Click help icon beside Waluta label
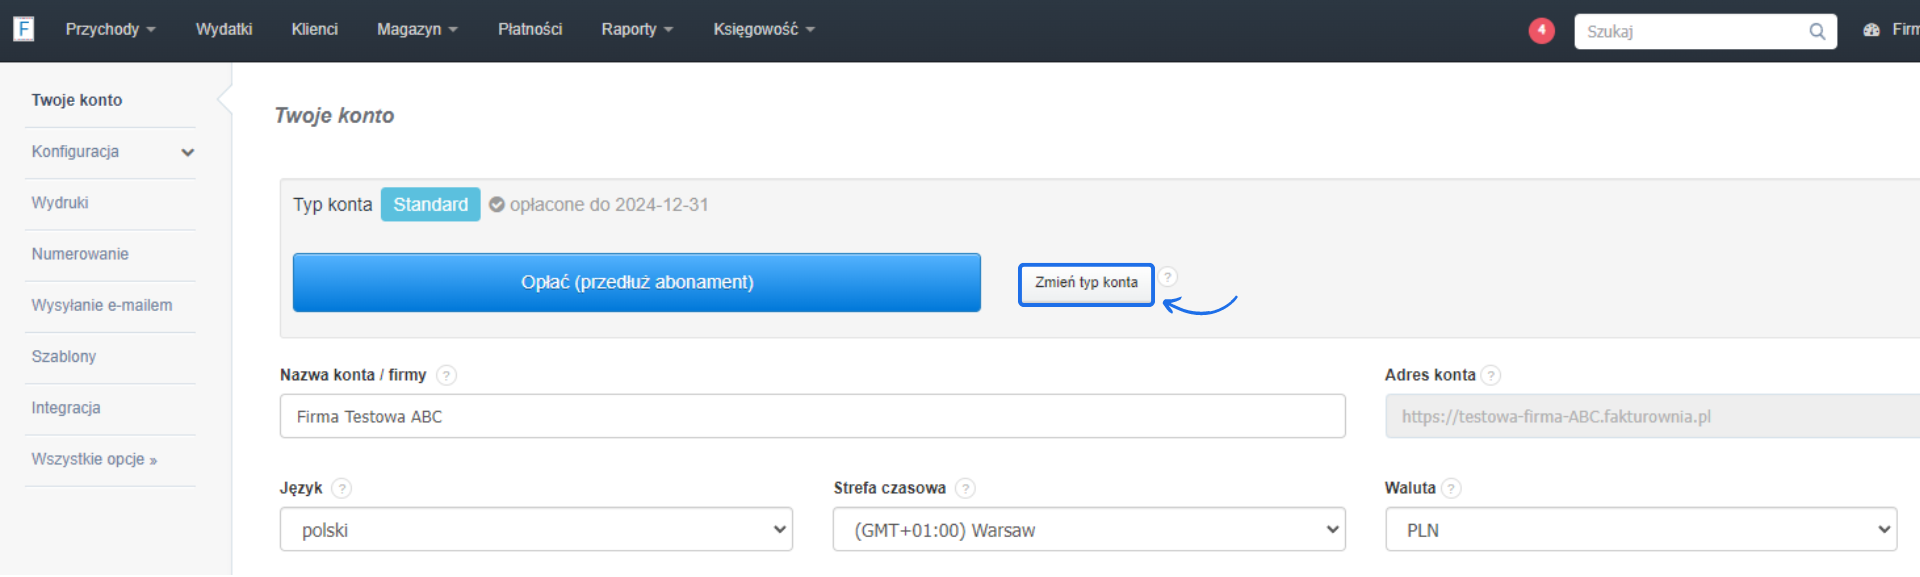This screenshot has width=1920, height=577. (1451, 488)
